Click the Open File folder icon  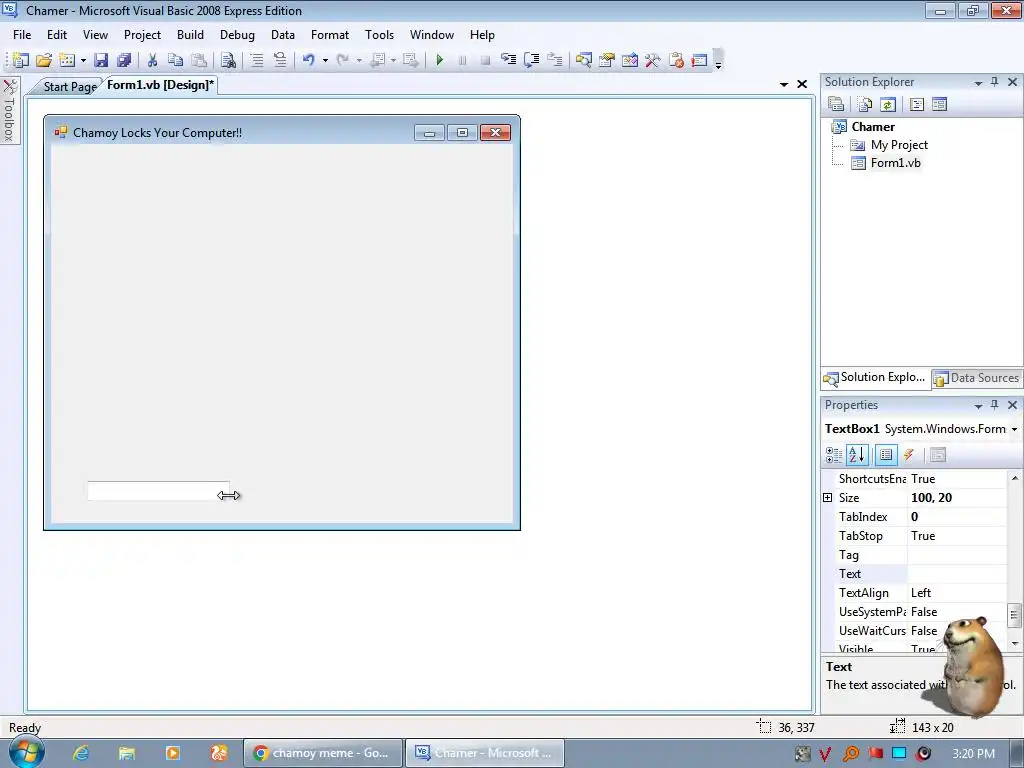[44, 60]
